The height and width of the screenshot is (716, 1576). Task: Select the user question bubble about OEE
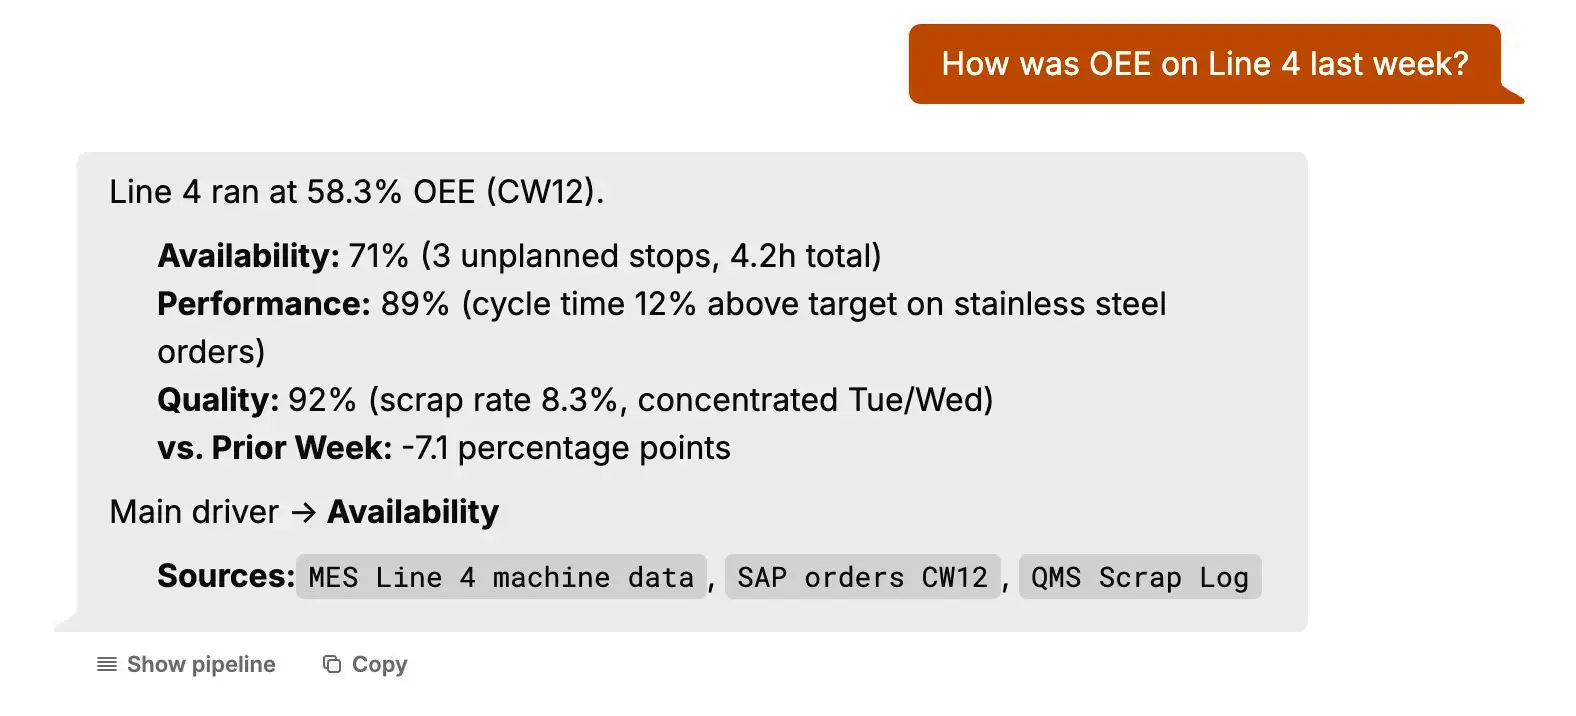[1204, 64]
